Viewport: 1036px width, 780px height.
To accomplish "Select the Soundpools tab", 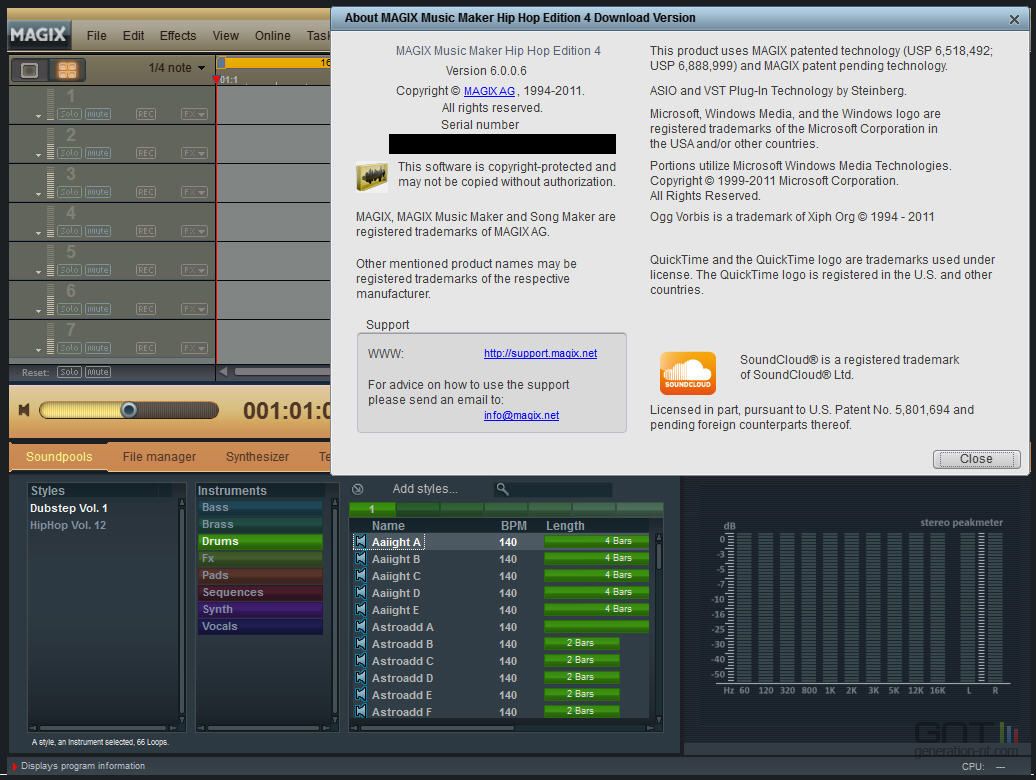I will pyautogui.click(x=59, y=456).
